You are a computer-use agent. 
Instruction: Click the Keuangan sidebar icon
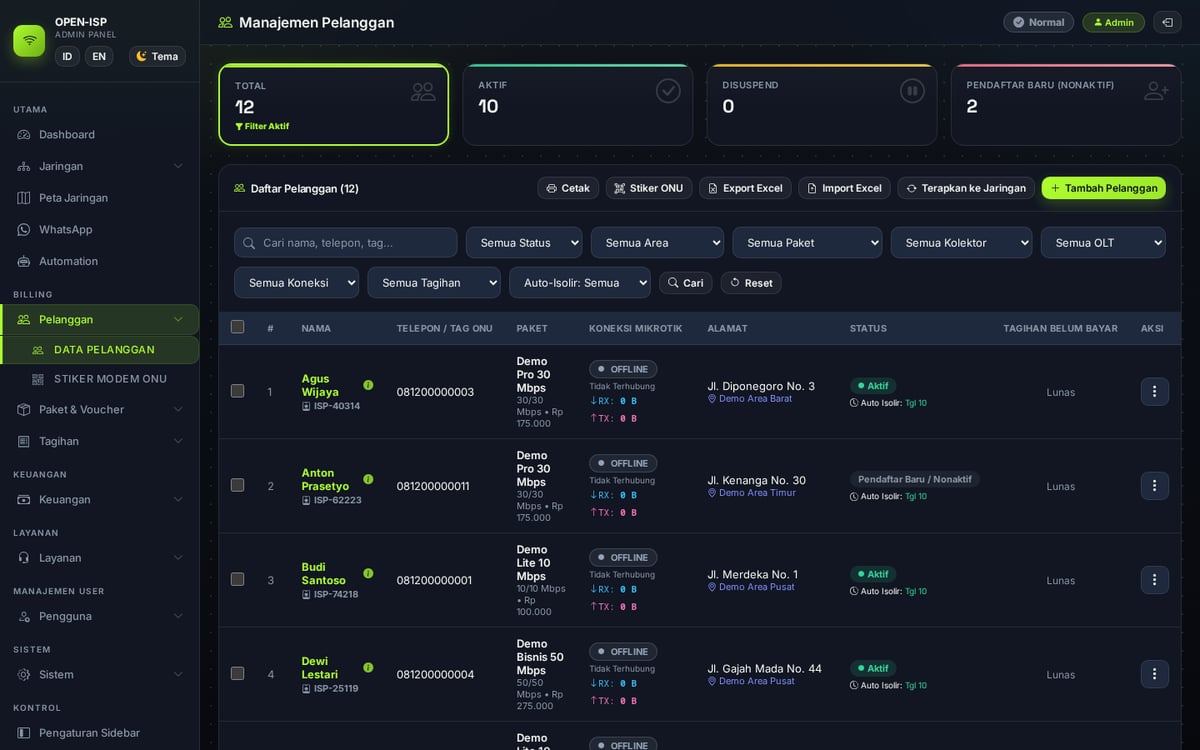pos(24,499)
